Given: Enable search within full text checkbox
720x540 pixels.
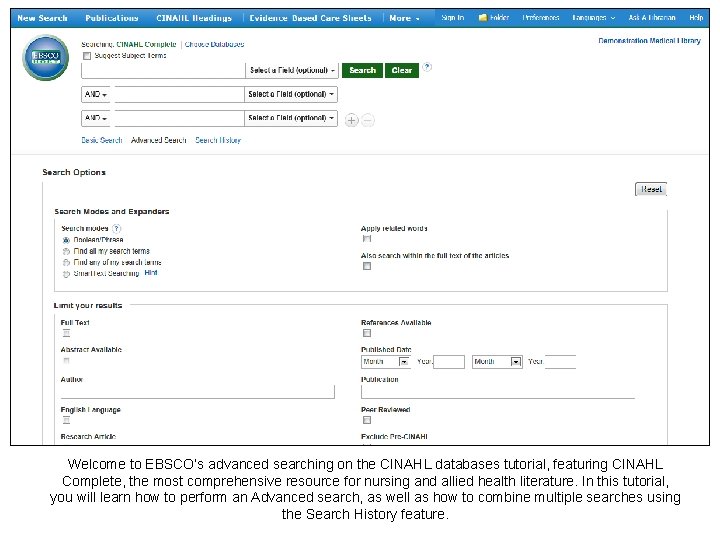Looking at the screenshot, I should [x=366, y=266].
